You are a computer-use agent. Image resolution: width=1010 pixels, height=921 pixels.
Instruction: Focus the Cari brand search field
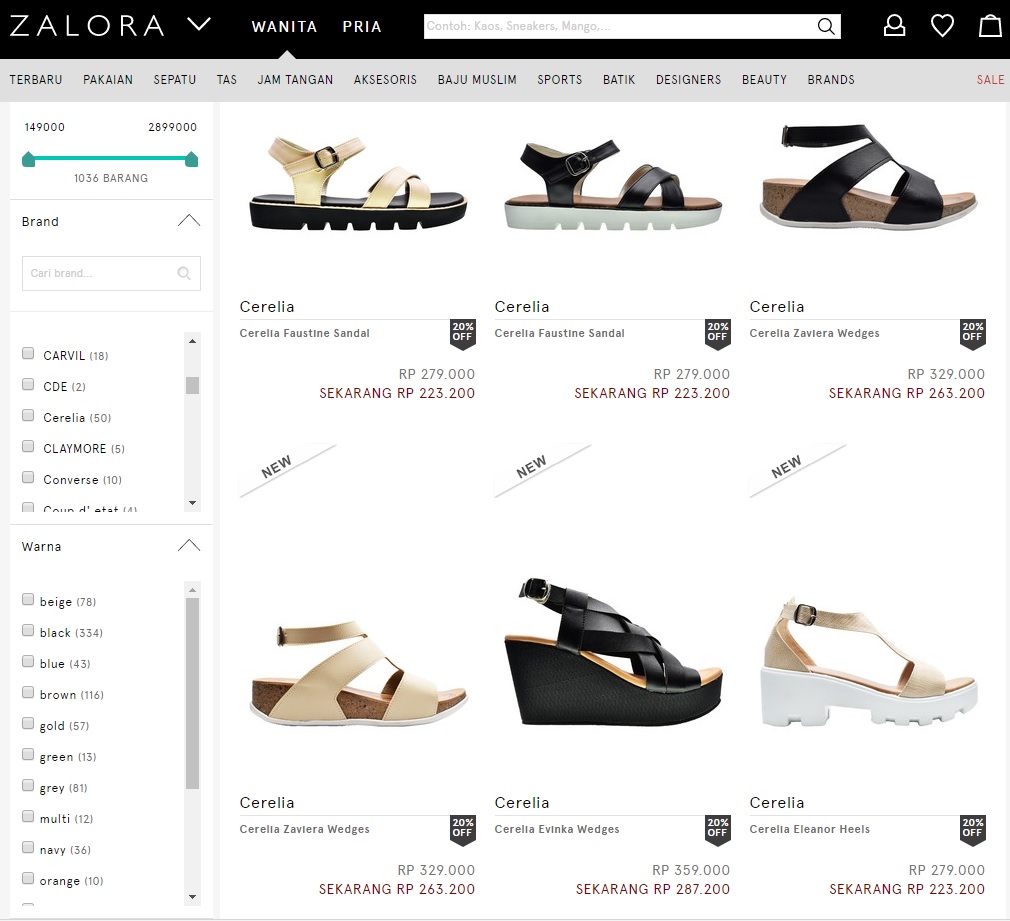click(111, 273)
